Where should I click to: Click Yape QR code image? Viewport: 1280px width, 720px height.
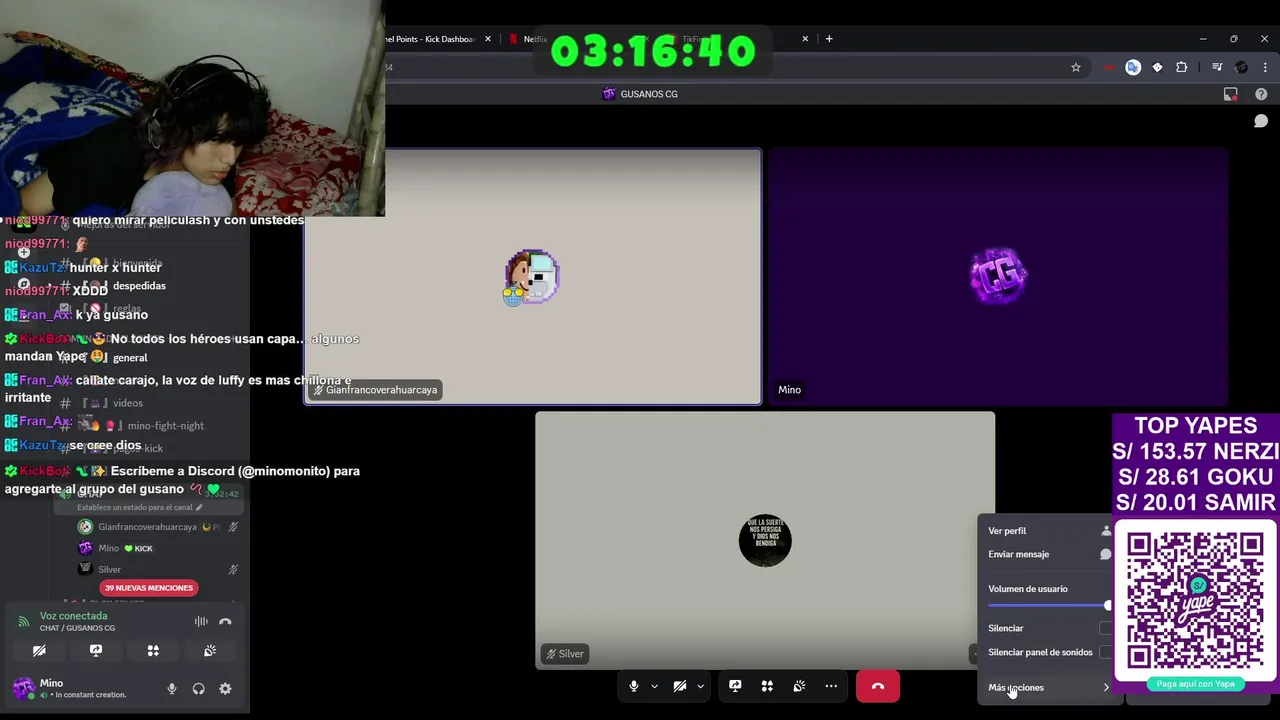pyautogui.click(x=1195, y=600)
